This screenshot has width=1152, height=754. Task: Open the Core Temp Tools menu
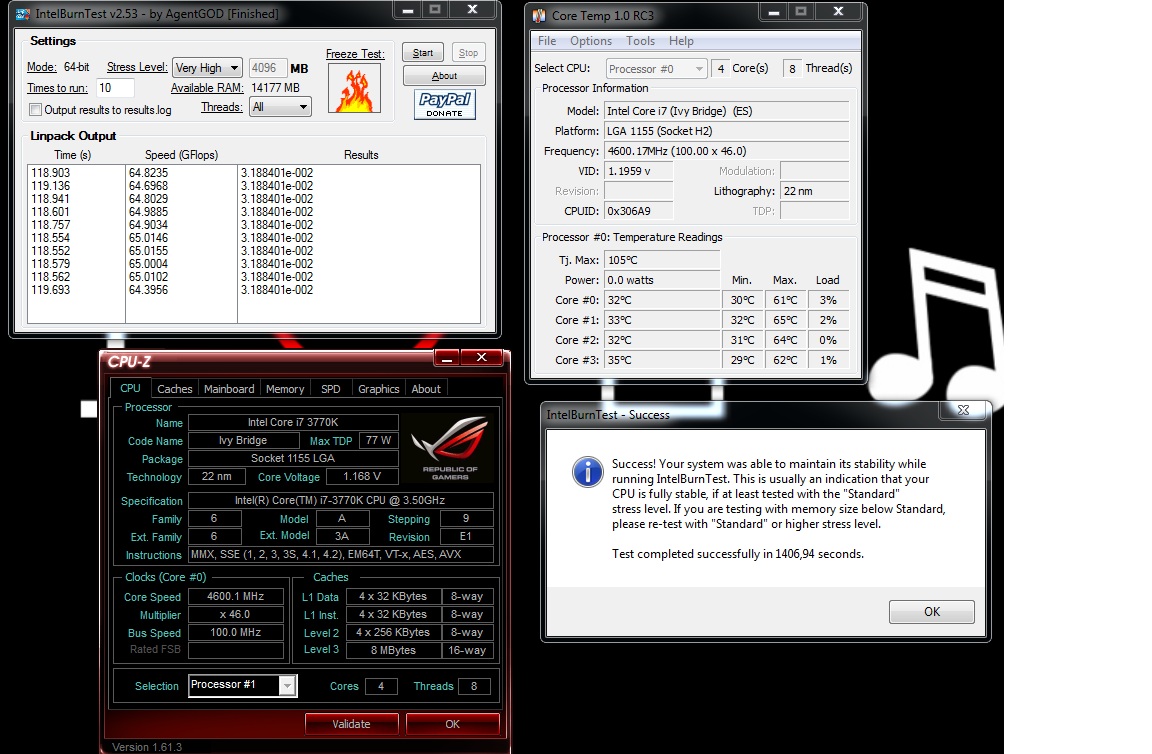coord(640,41)
